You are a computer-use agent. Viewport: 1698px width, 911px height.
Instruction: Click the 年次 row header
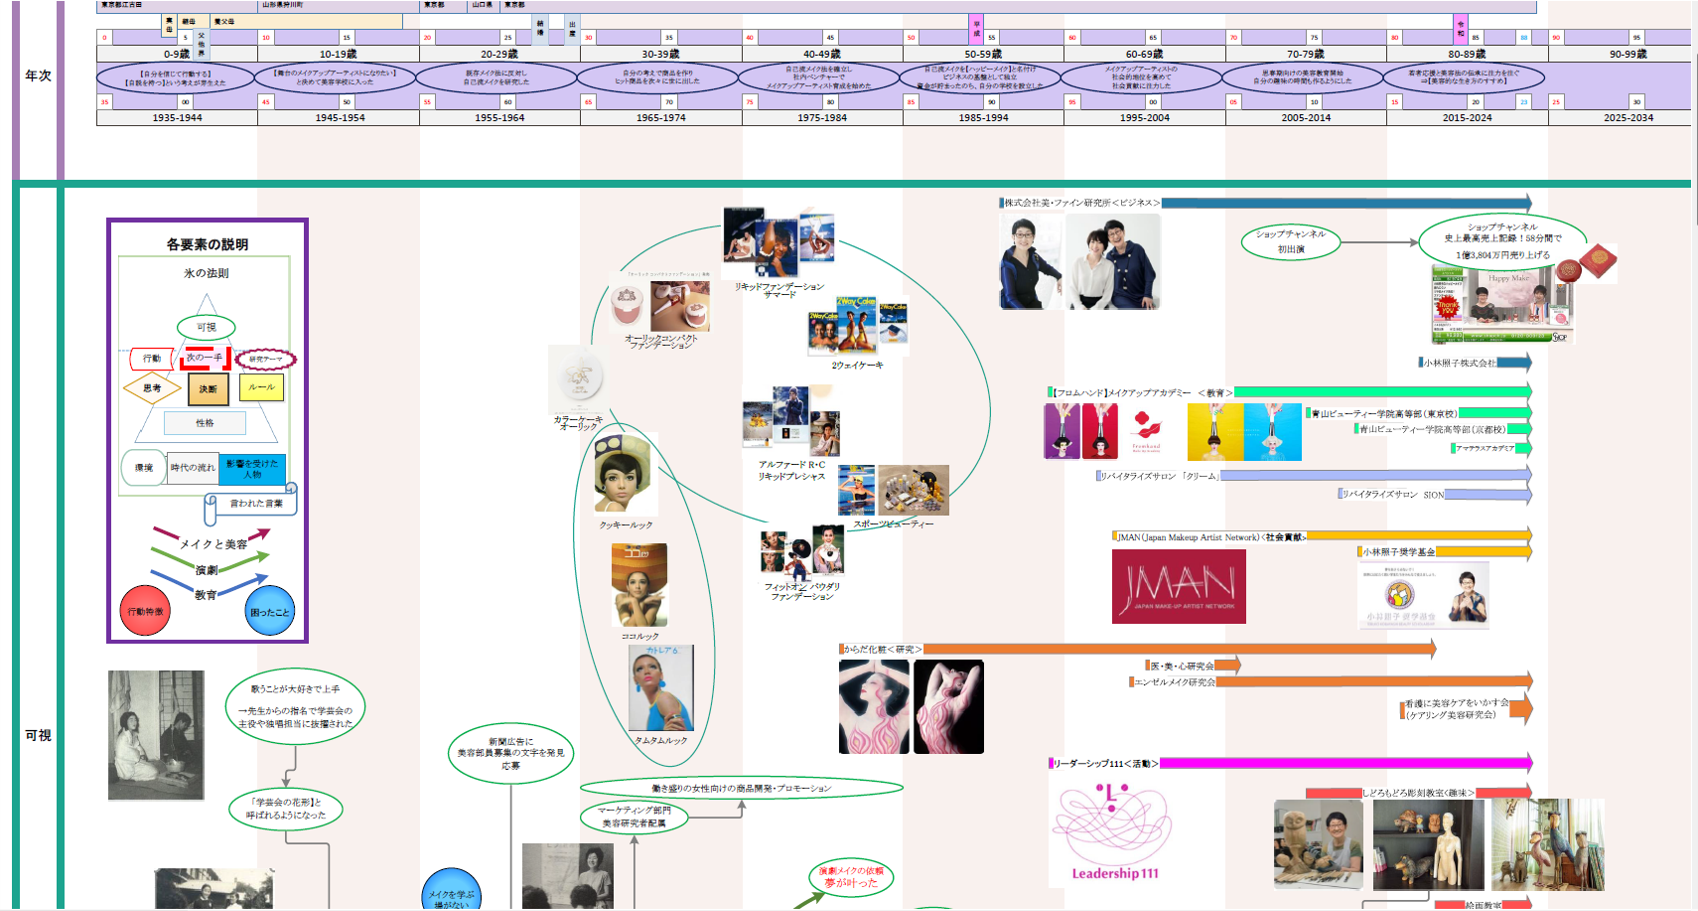click(38, 76)
